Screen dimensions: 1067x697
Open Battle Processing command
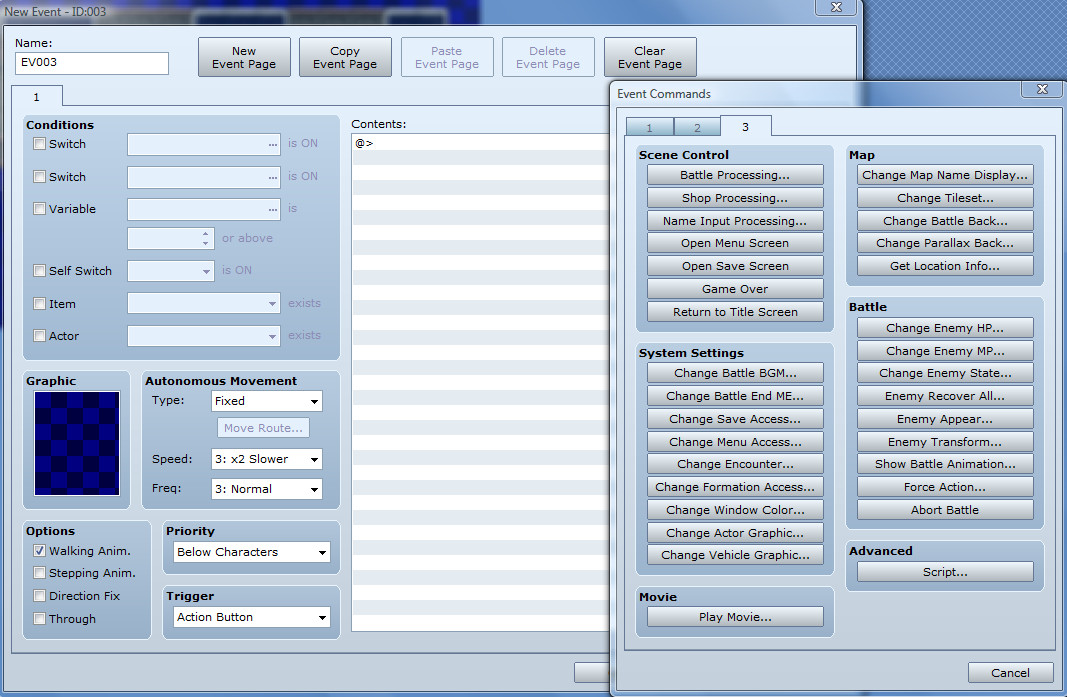pos(735,175)
